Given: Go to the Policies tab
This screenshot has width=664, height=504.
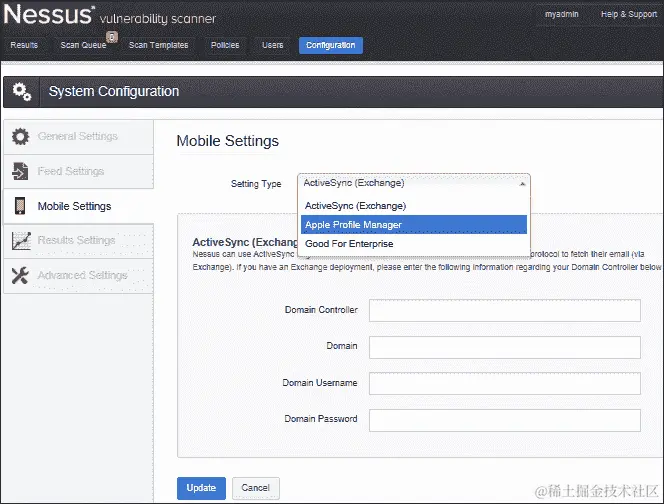Looking at the screenshot, I should click(225, 45).
